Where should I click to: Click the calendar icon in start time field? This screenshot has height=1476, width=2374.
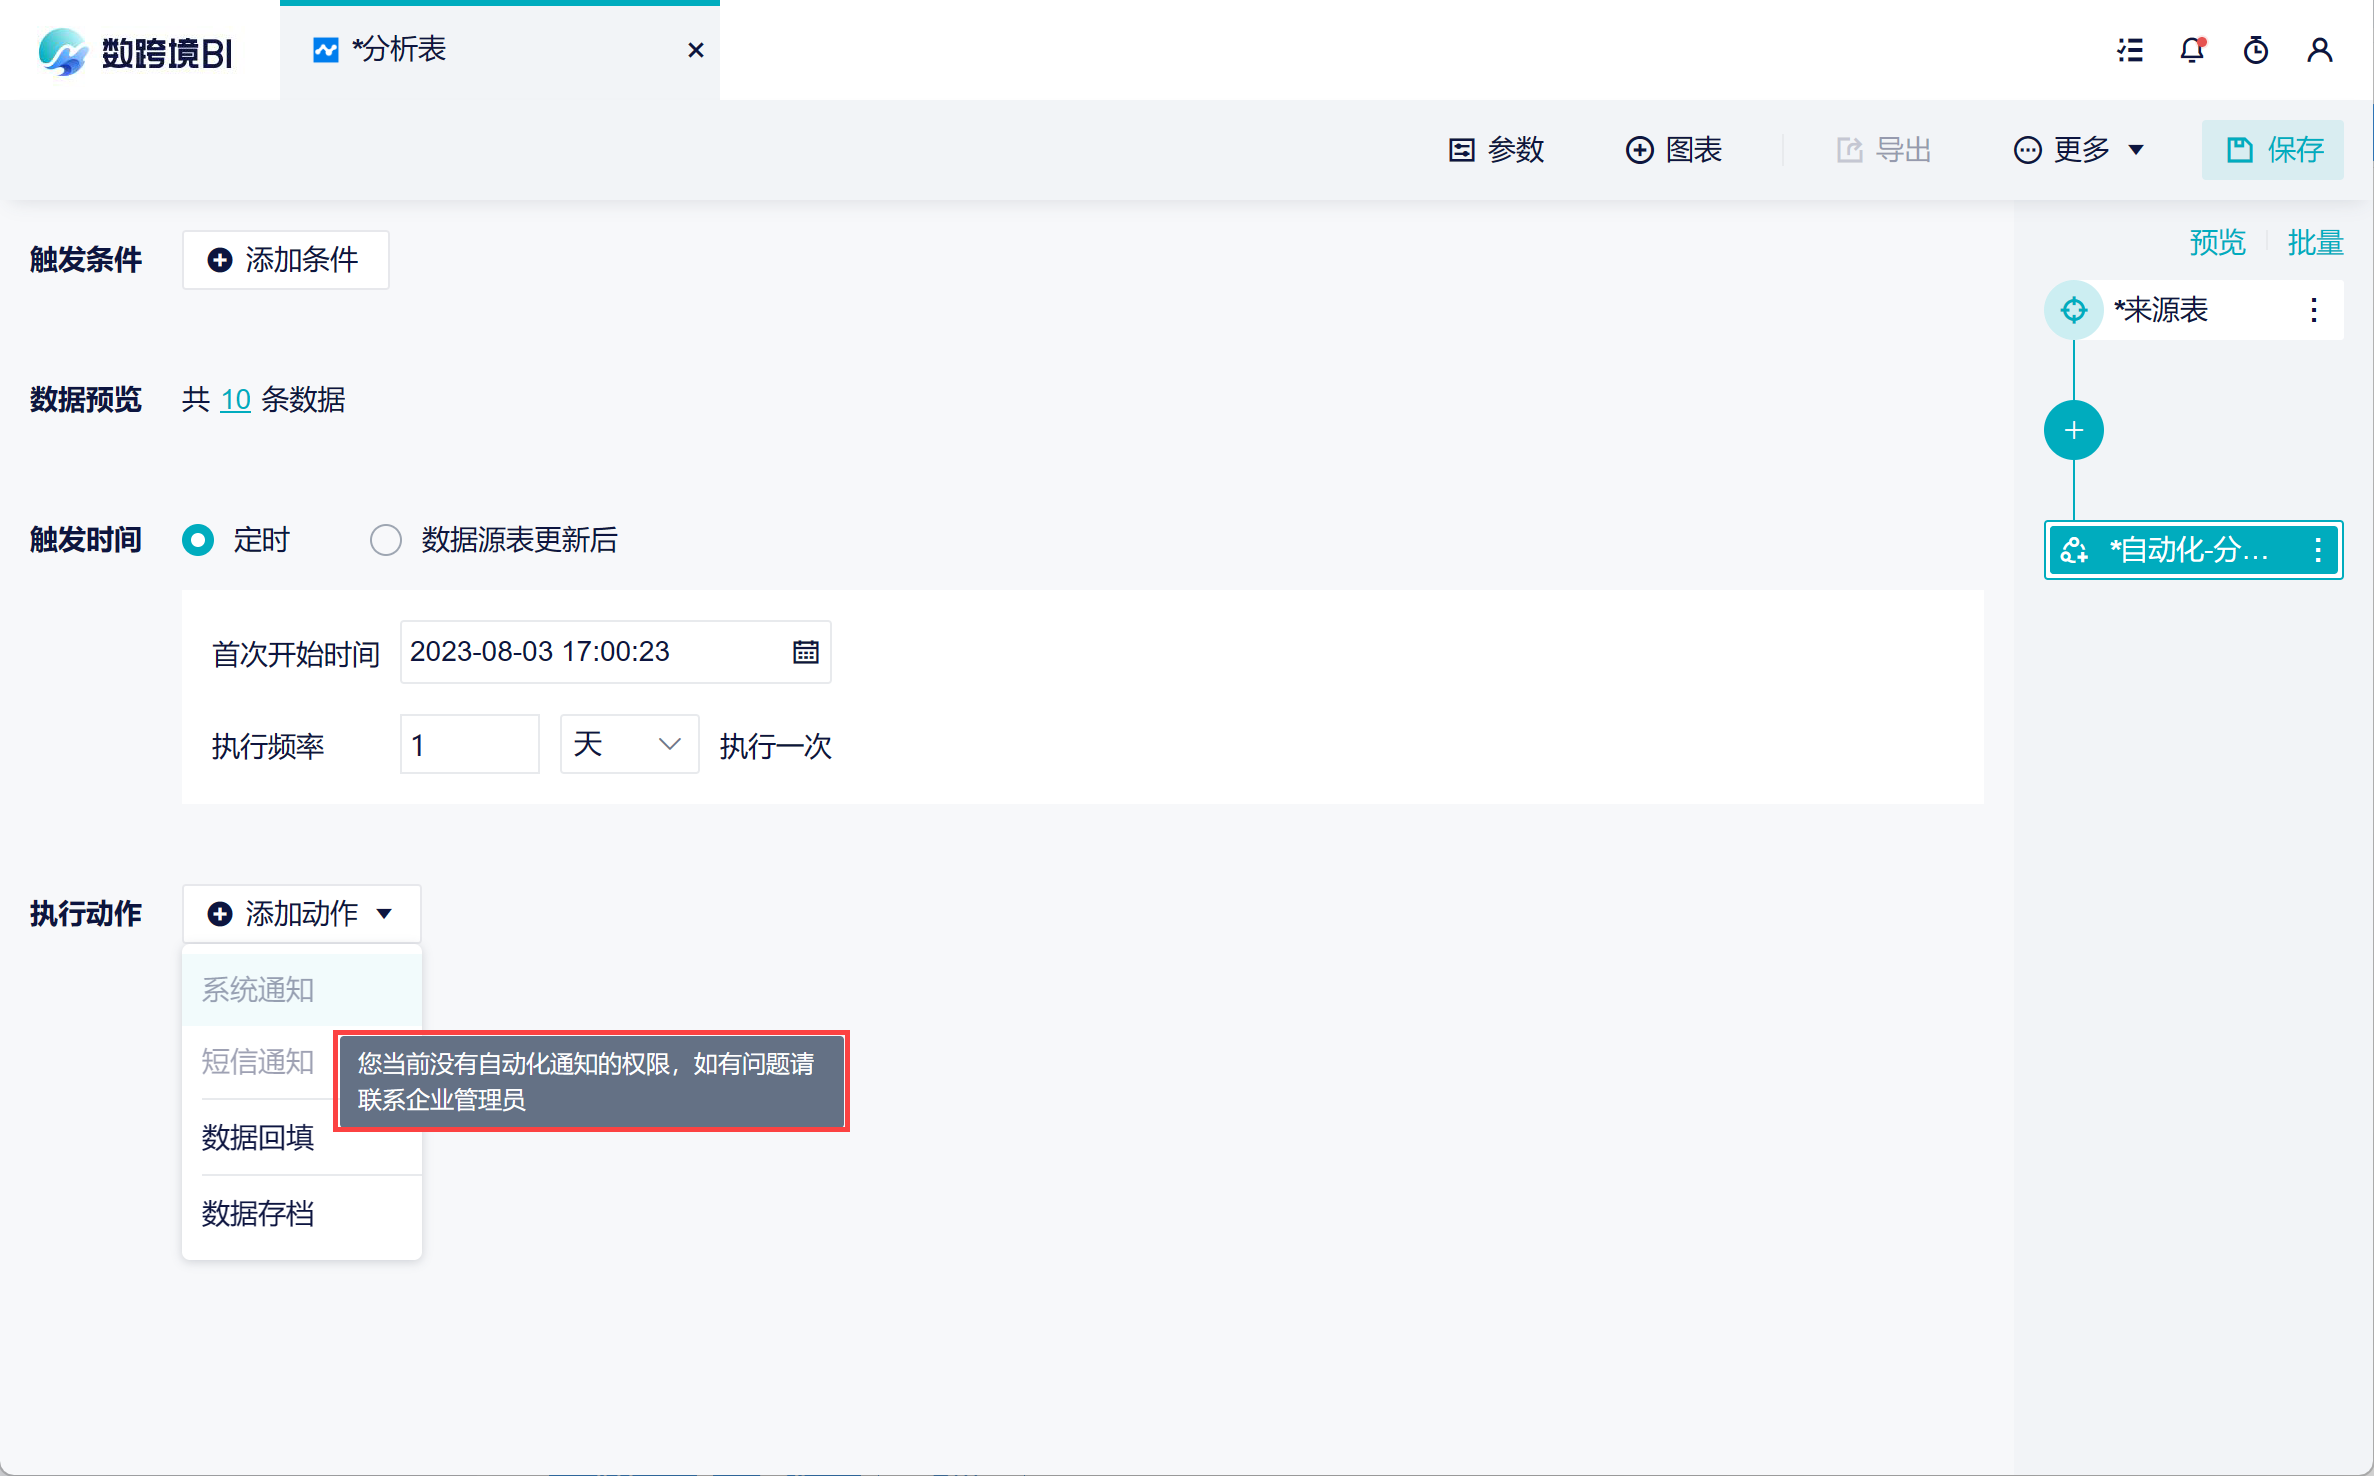coord(806,652)
